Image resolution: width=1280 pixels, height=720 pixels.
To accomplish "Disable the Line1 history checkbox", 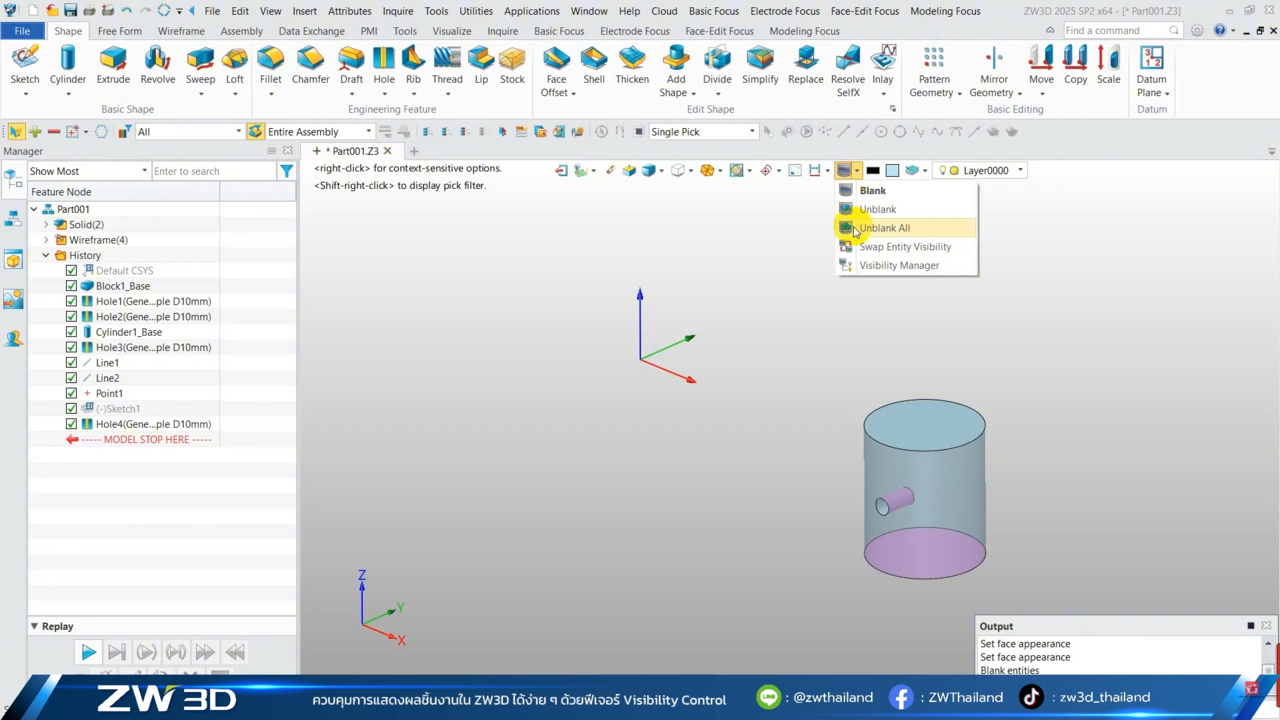I will tap(71, 363).
